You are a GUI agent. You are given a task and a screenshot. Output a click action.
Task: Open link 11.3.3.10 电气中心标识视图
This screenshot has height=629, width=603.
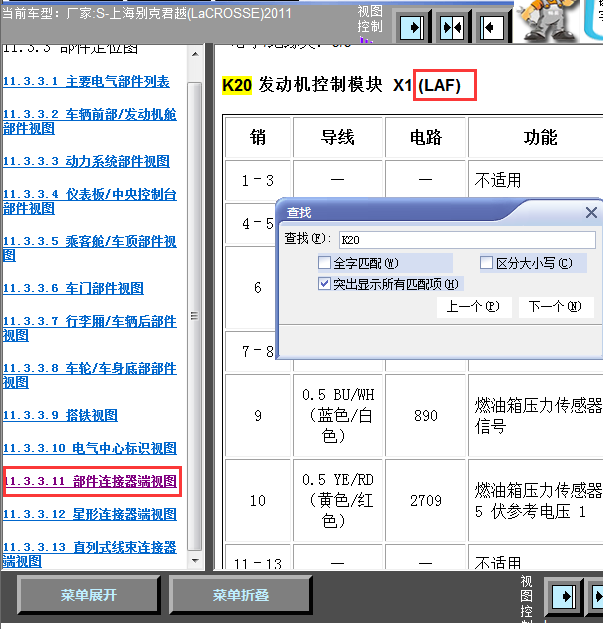coord(89,448)
